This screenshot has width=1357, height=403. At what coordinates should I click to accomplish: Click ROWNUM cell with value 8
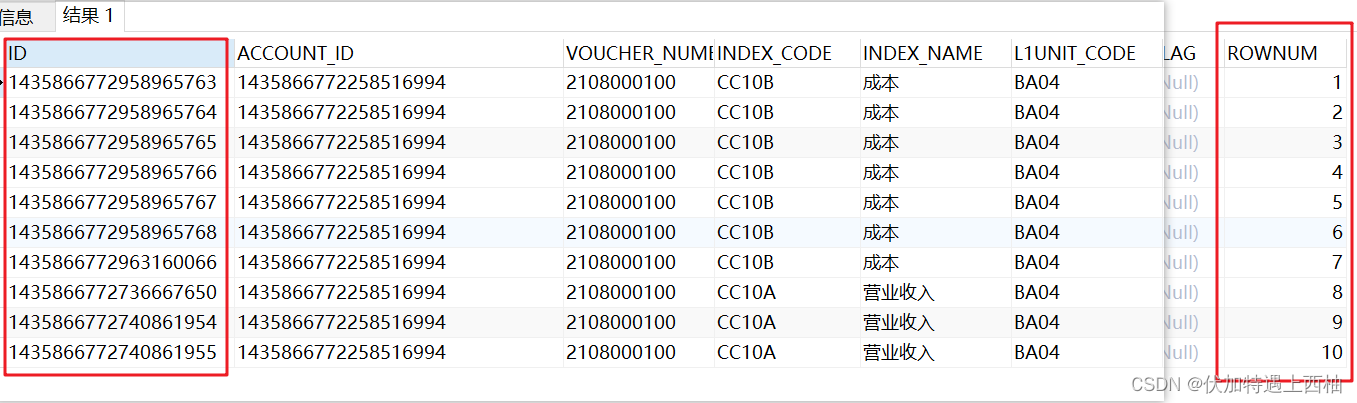(x=1287, y=293)
